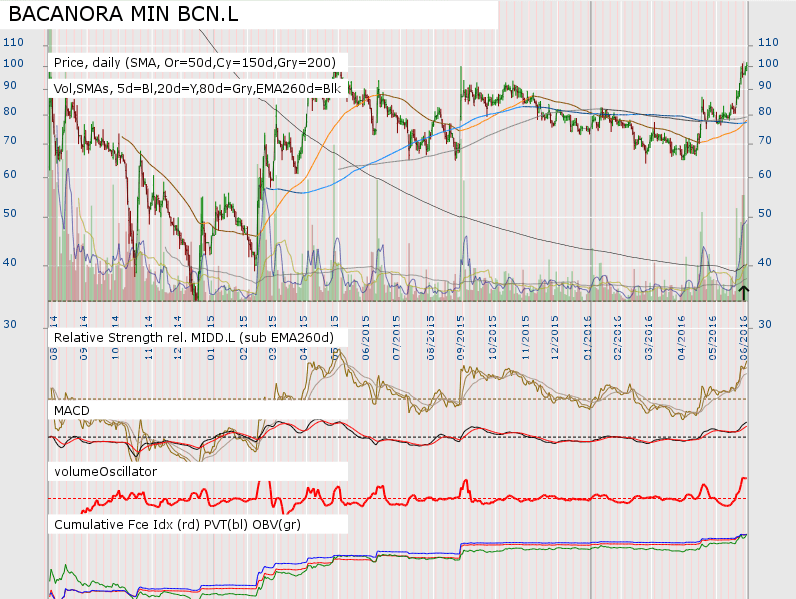
Task: Select the 04/2016 date label on the time axis
Action: (681, 321)
